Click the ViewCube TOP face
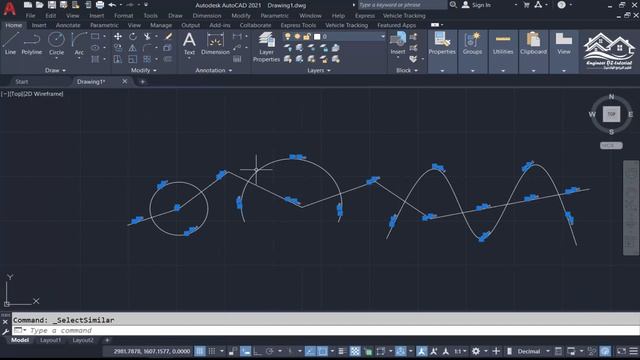Image resolution: width=640 pixels, height=360 pixels. click(611, 114)
